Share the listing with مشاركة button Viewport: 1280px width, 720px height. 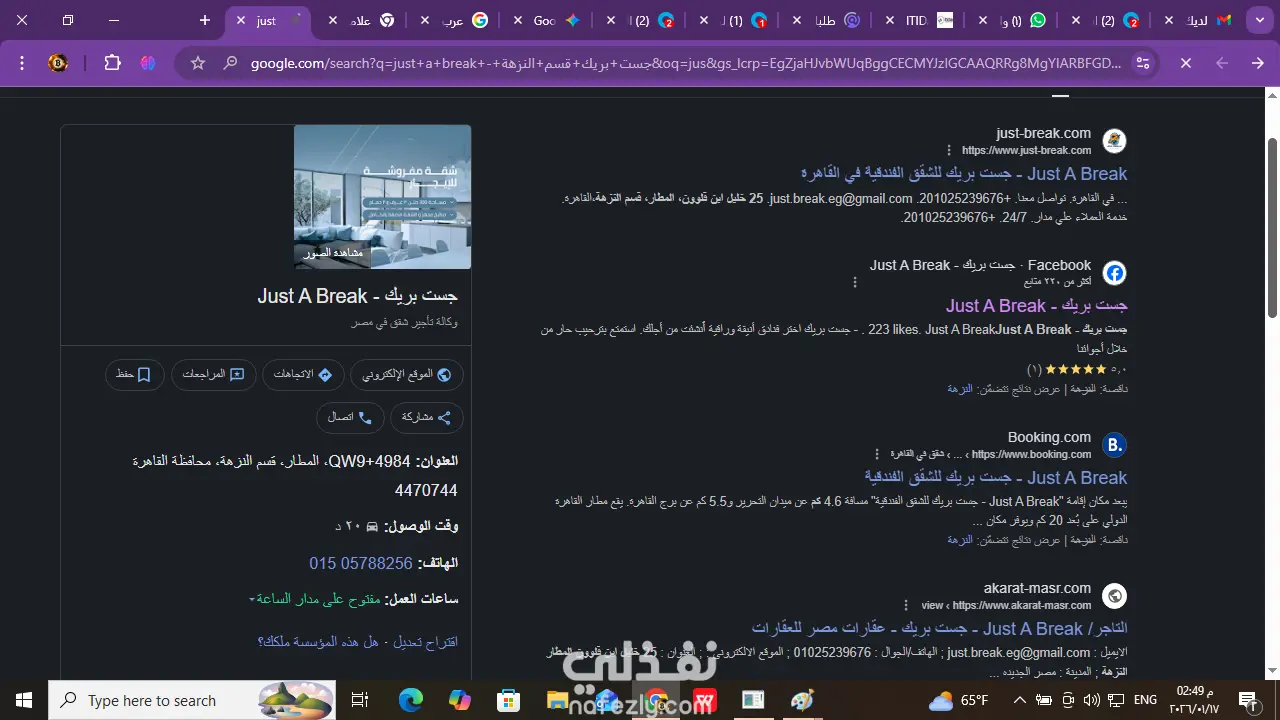pos(426,417)
